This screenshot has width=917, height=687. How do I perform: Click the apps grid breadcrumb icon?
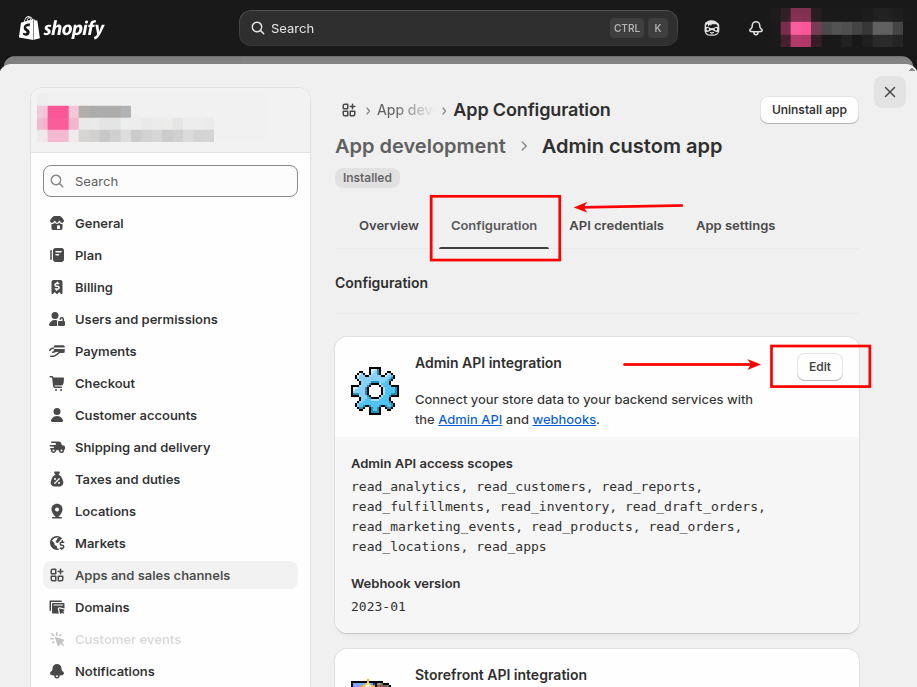click(349, 110)
